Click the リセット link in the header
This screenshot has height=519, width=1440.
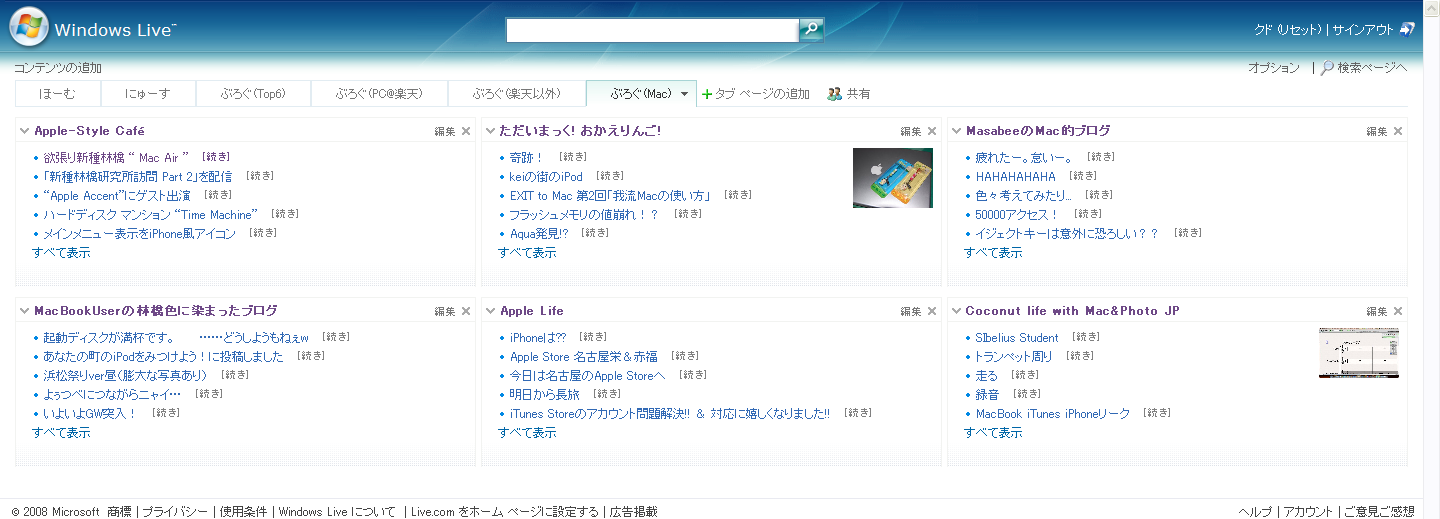(x=1299, y=30)
